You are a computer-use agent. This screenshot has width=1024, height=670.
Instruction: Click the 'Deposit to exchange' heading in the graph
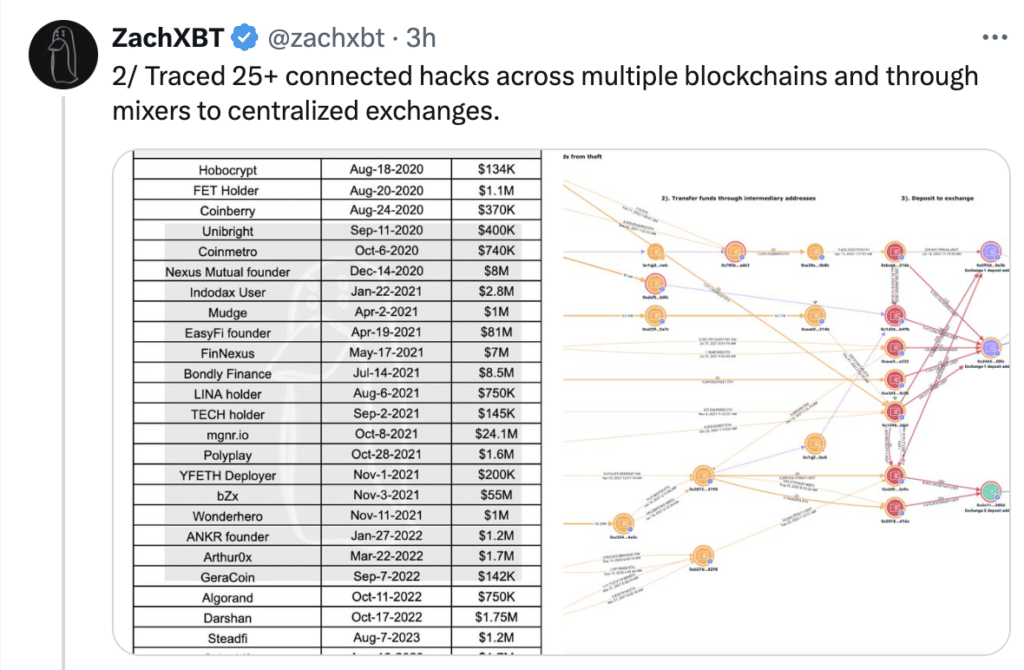pyautogui.click(x=936, y=198)
